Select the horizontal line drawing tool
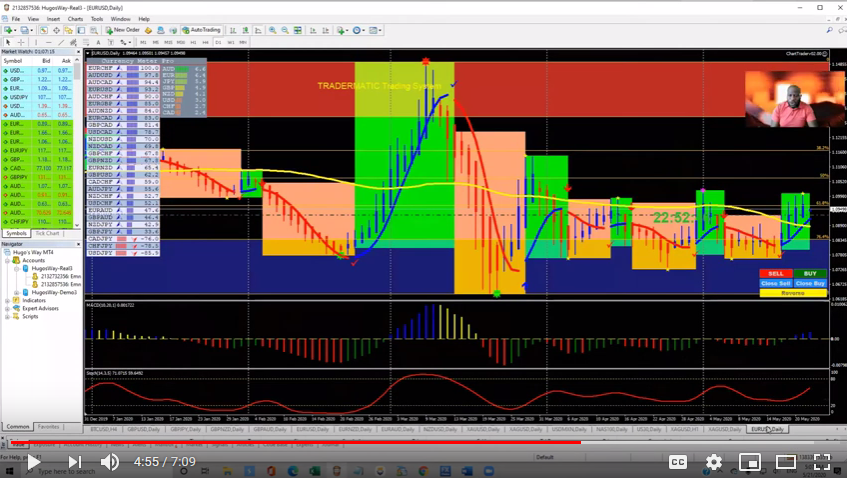Viewport: 847px width, 478px height. [x=49, y=42]
